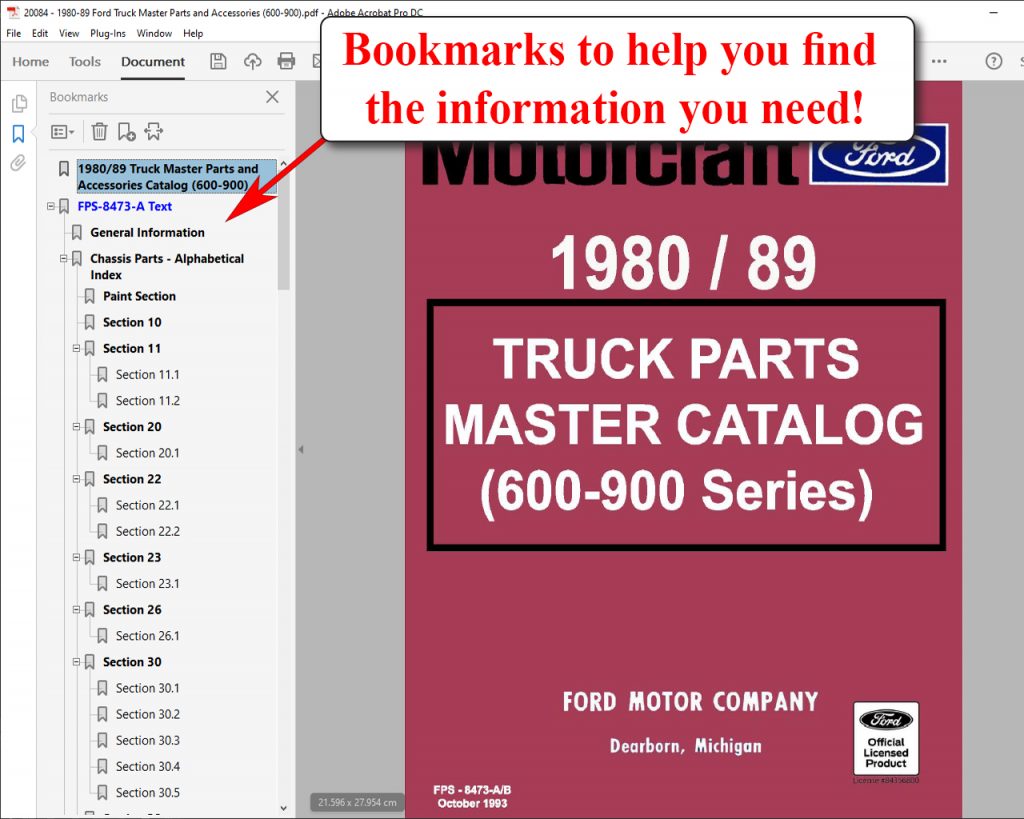Open the bookmark options dropdown menu
1024x819 pixels.
[62, 131]
